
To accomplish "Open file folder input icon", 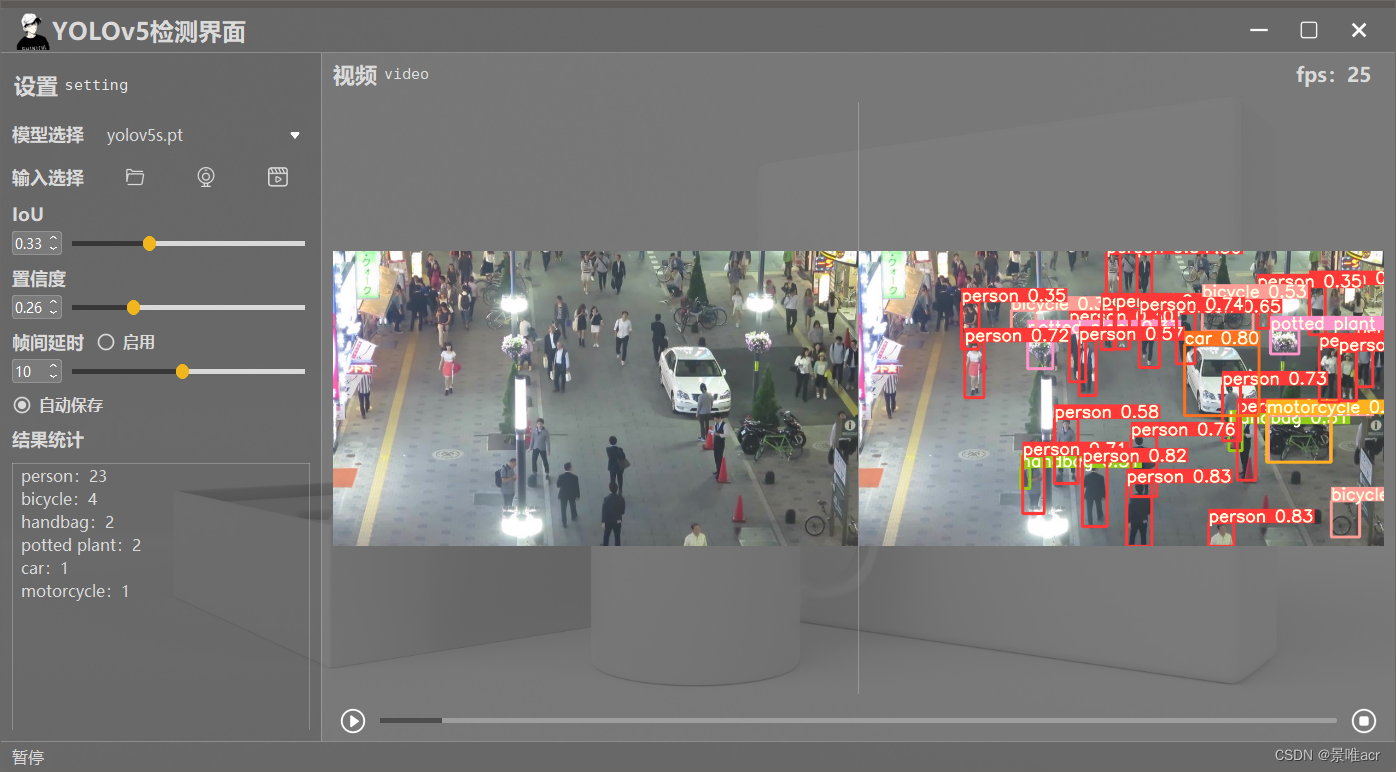I will pyautogui.click(x=135, y=178).
